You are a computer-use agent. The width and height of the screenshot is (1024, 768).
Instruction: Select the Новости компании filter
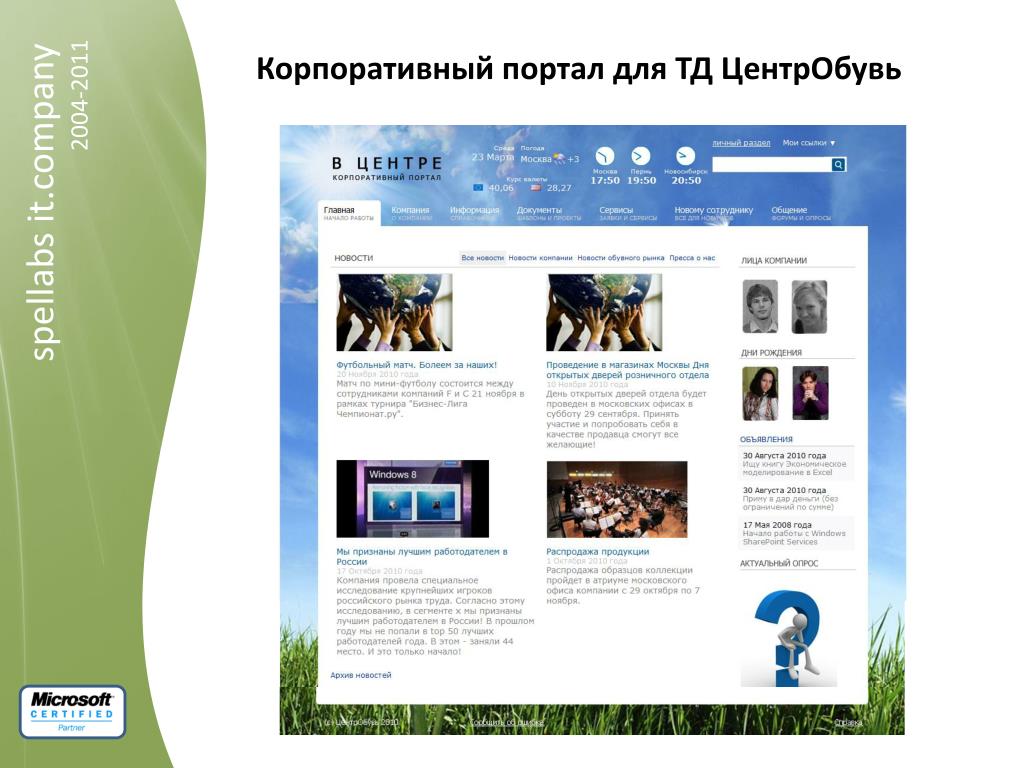coord(540,258)
